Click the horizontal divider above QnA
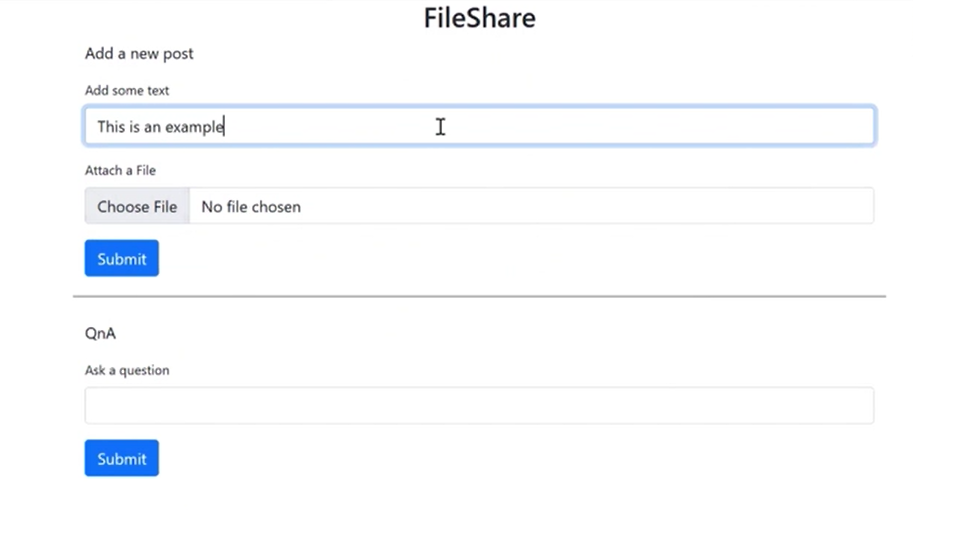Image resolution: width=967 pixels, height=542 pixels. click(x=479, y=296)
